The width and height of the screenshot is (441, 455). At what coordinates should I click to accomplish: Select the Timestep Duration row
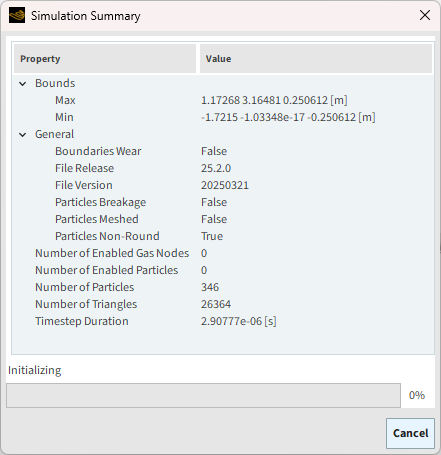(223, 321)
